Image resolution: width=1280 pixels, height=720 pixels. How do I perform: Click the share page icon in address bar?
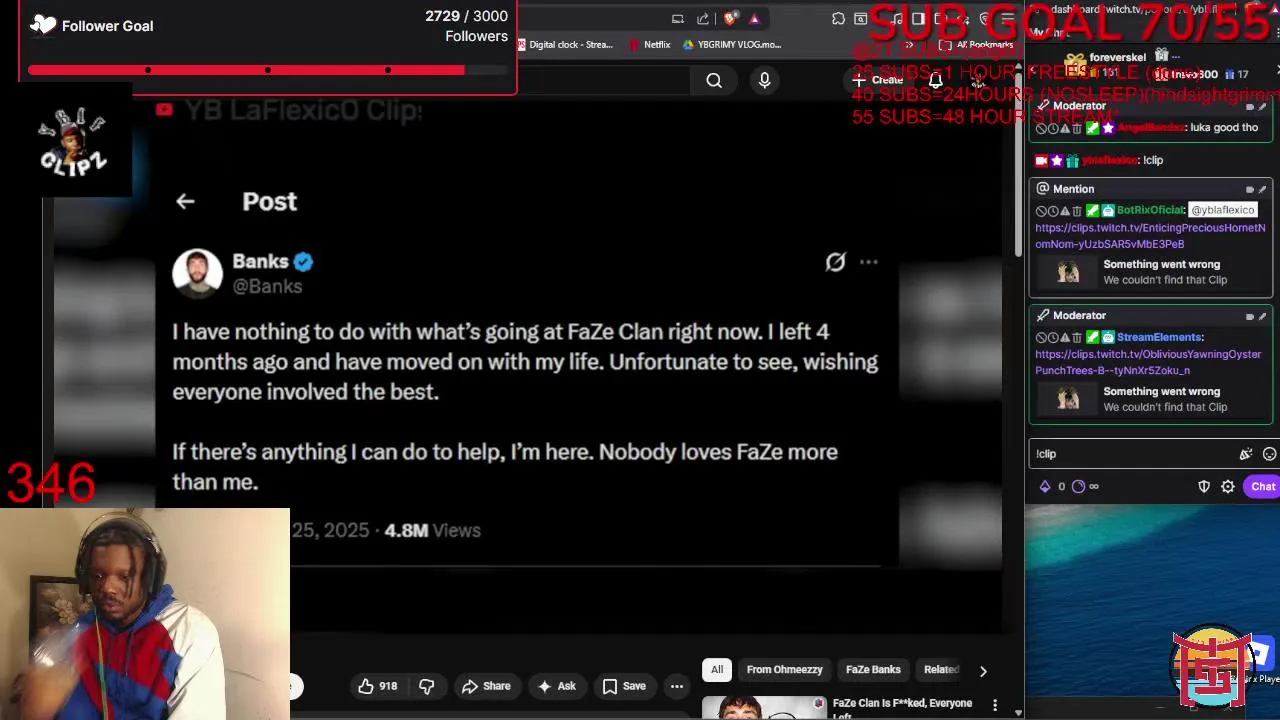[x=703, y=19]
